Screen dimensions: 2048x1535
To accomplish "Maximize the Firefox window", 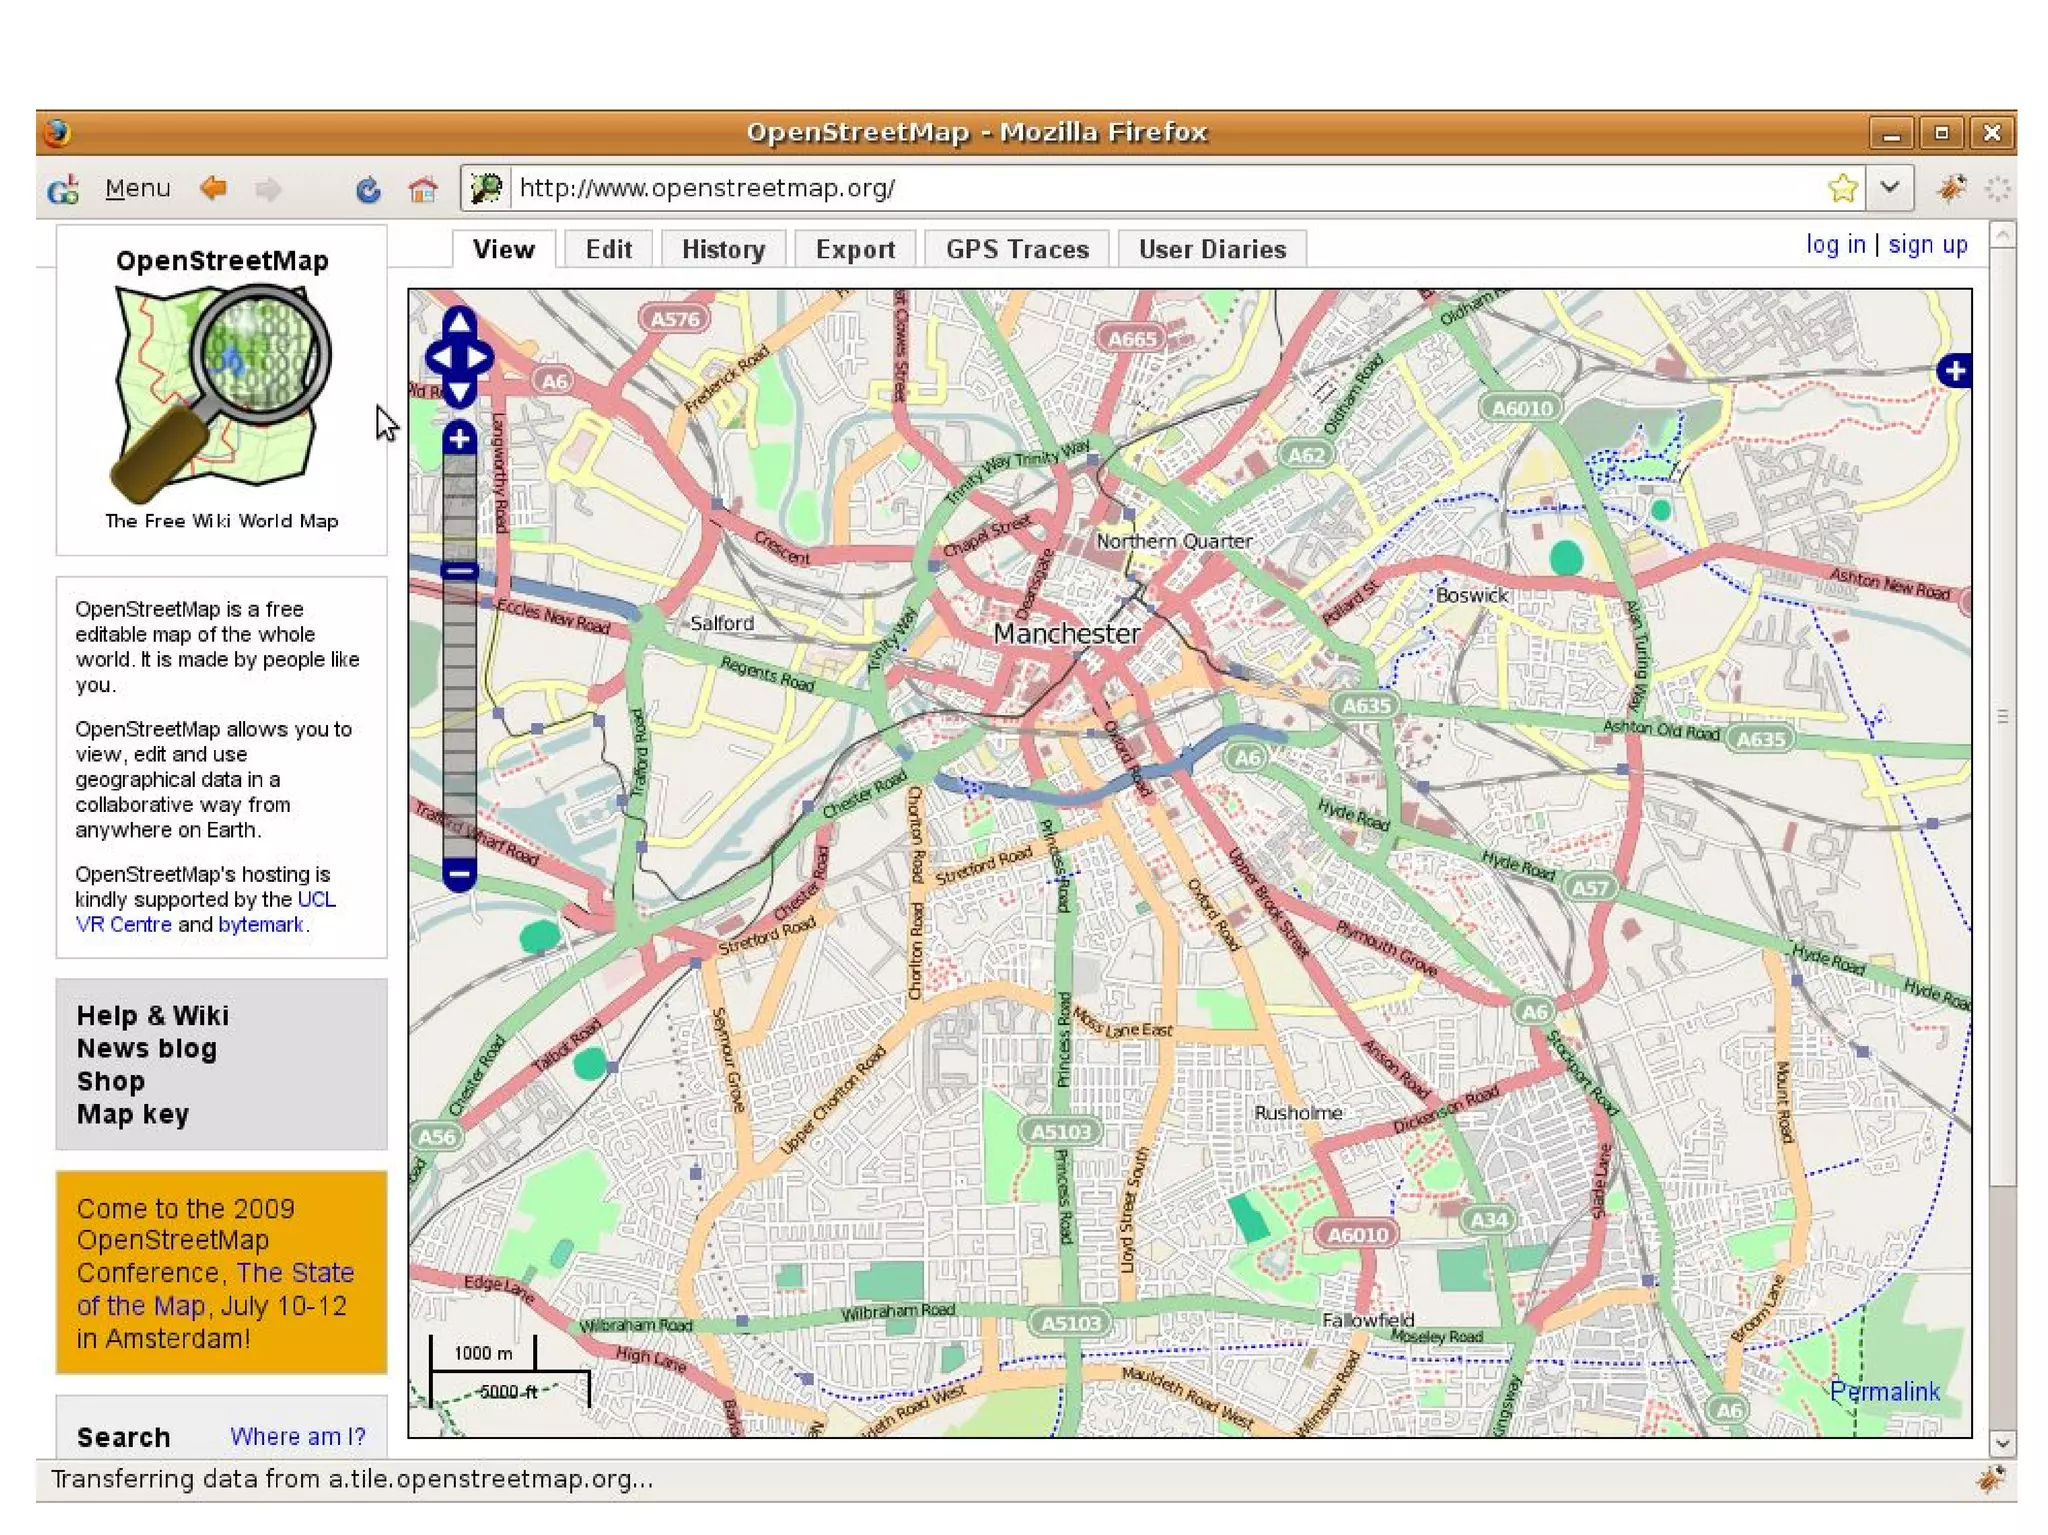I will 1941,133.
